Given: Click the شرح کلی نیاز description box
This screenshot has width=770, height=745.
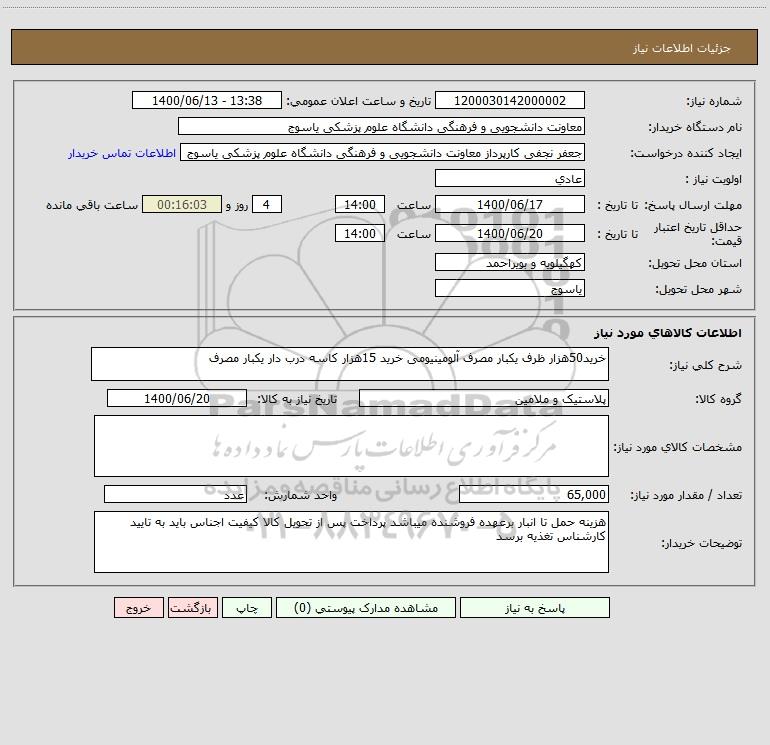Looking at the screenshot, I should (x=350, y=364).
